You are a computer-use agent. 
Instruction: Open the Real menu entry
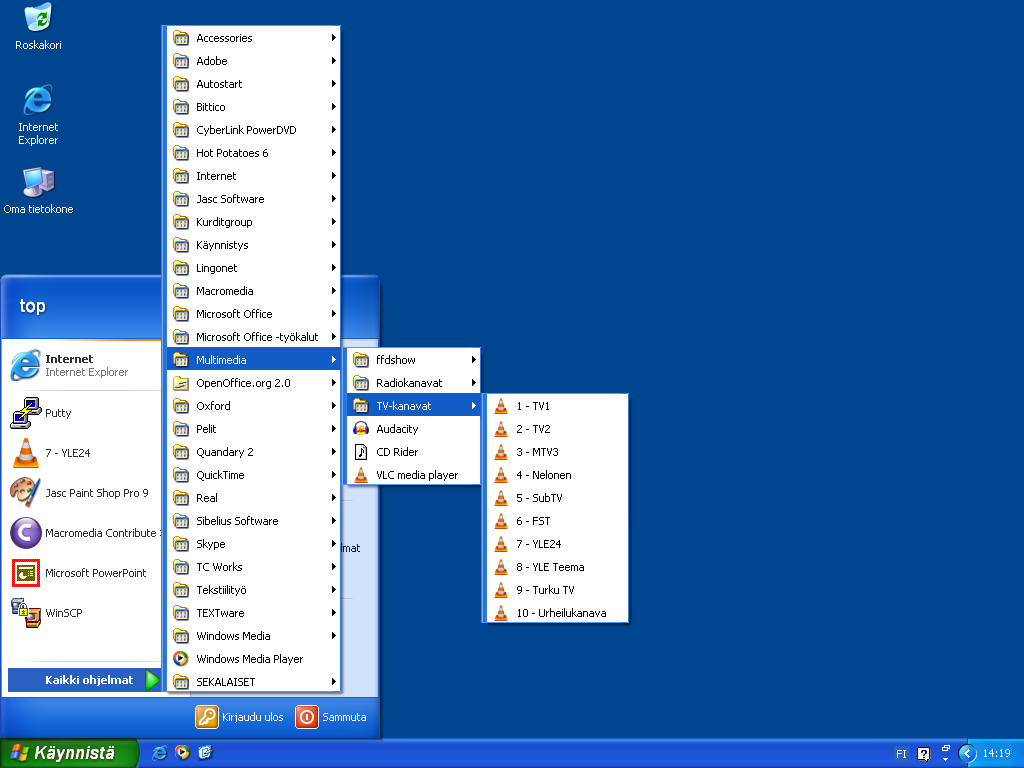click(x=253, y=498)
